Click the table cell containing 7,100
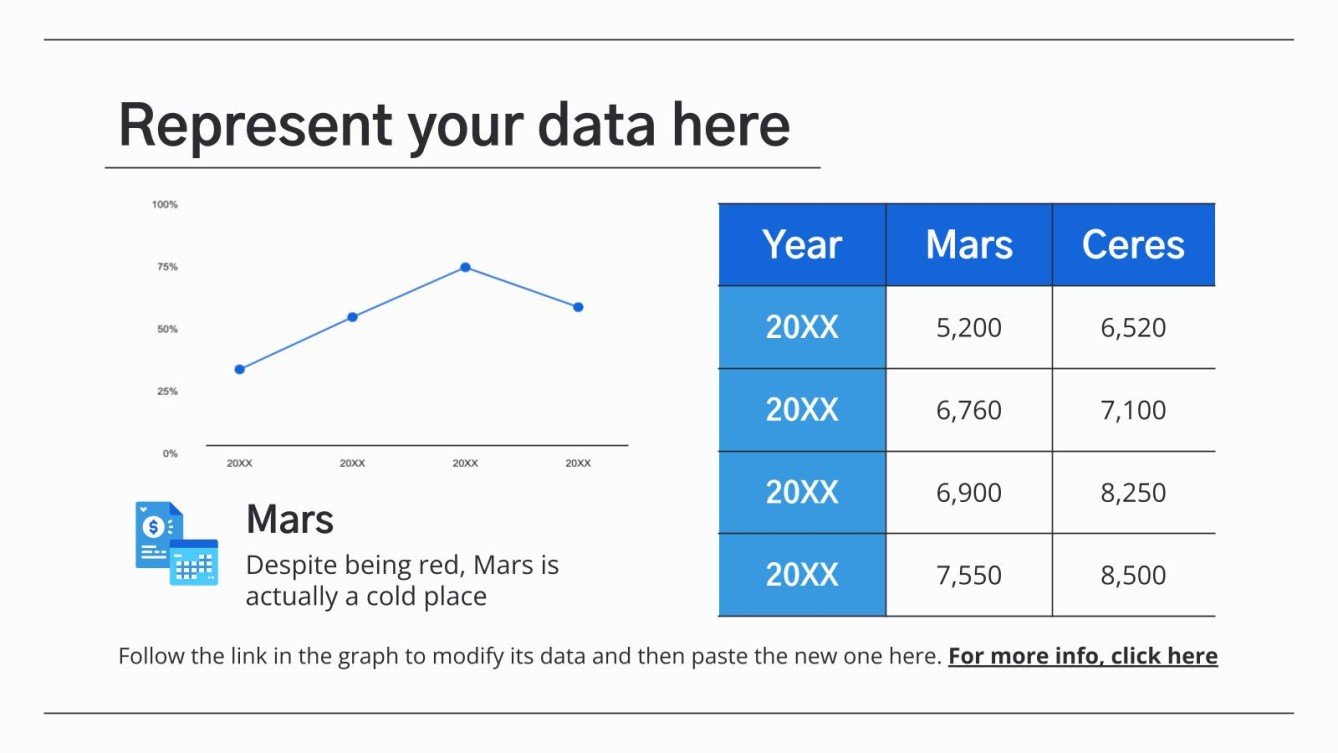 pyautogui.click(x=1133, y=410)
